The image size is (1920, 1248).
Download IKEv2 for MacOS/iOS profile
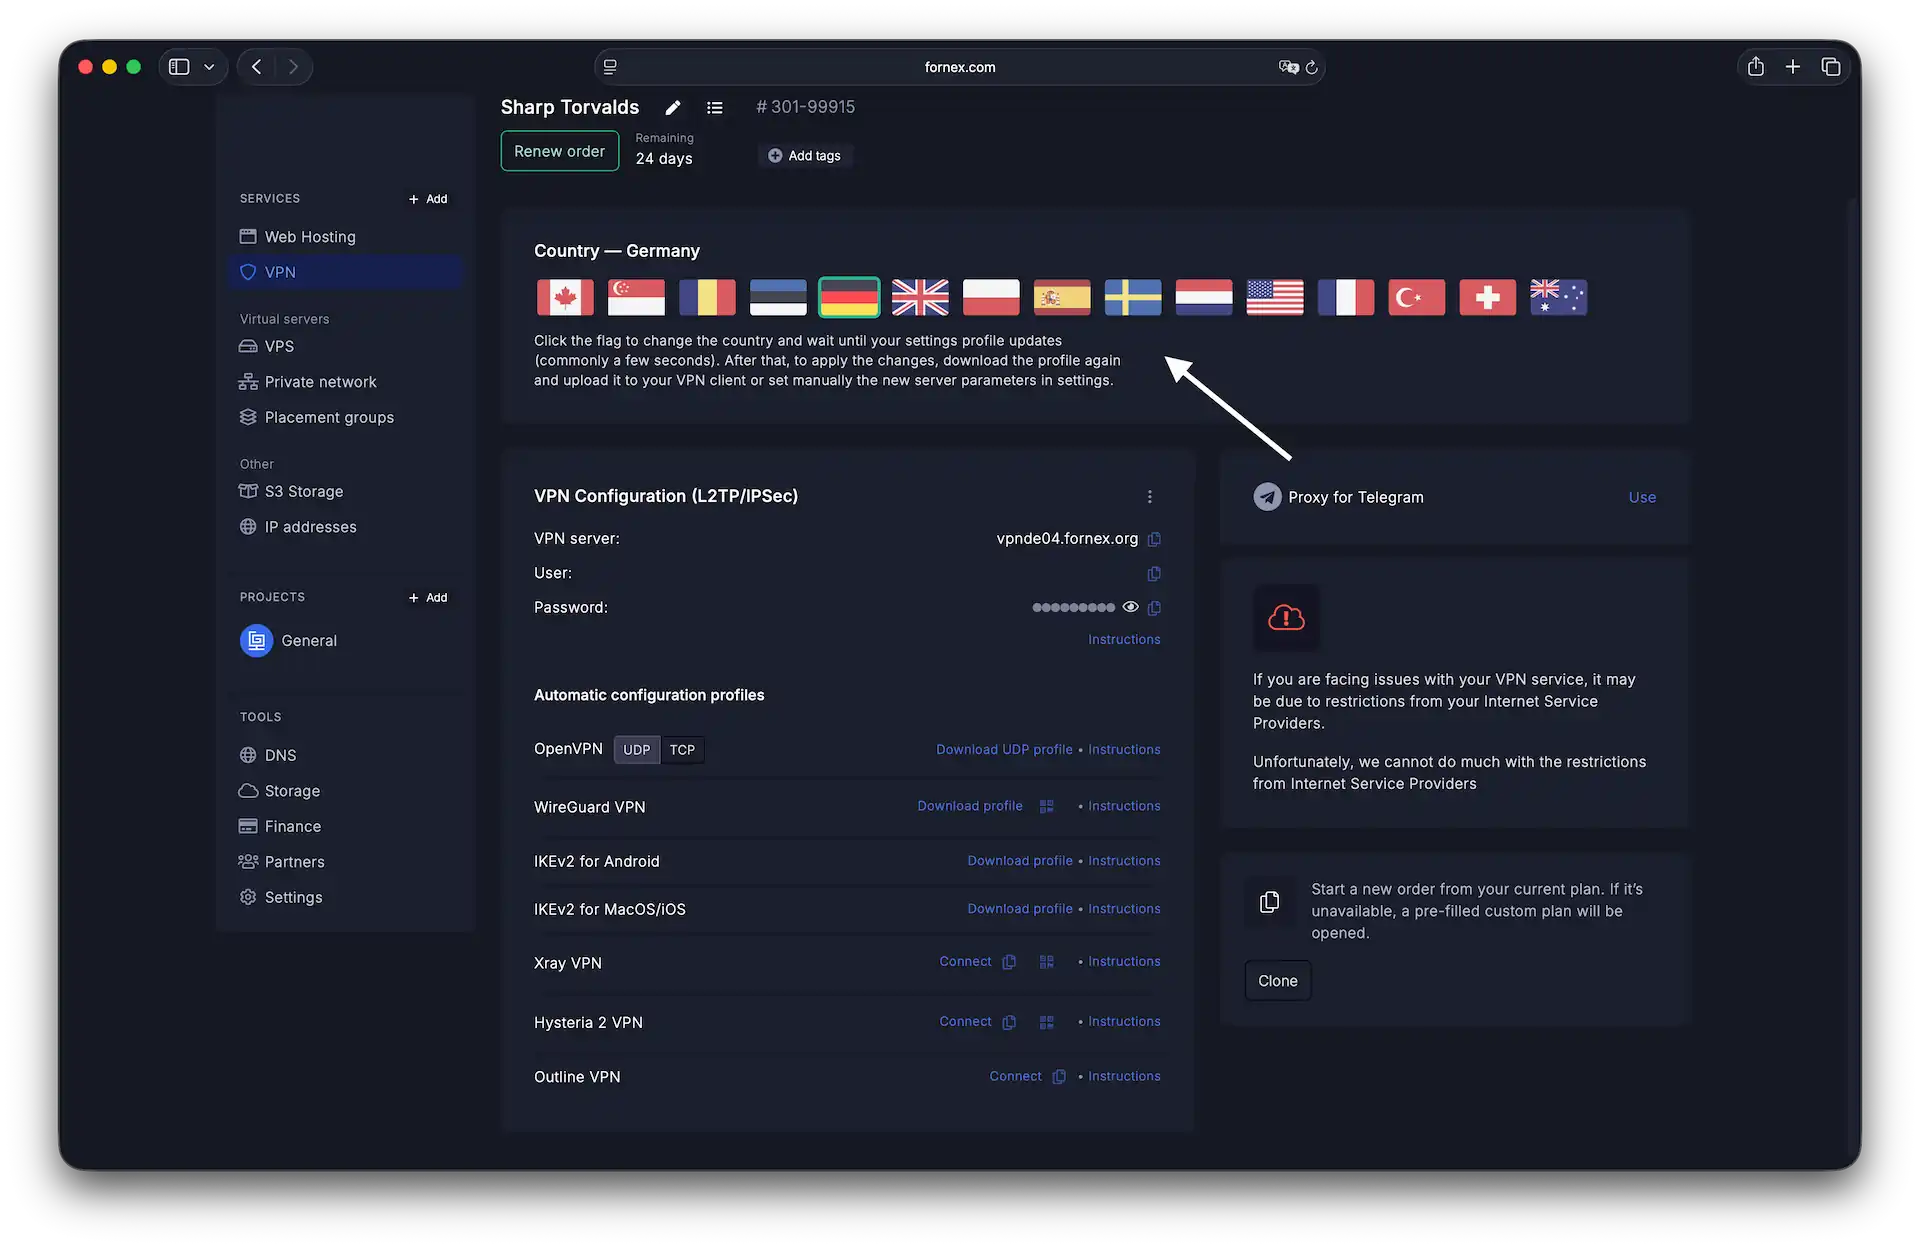[1020, 909]
